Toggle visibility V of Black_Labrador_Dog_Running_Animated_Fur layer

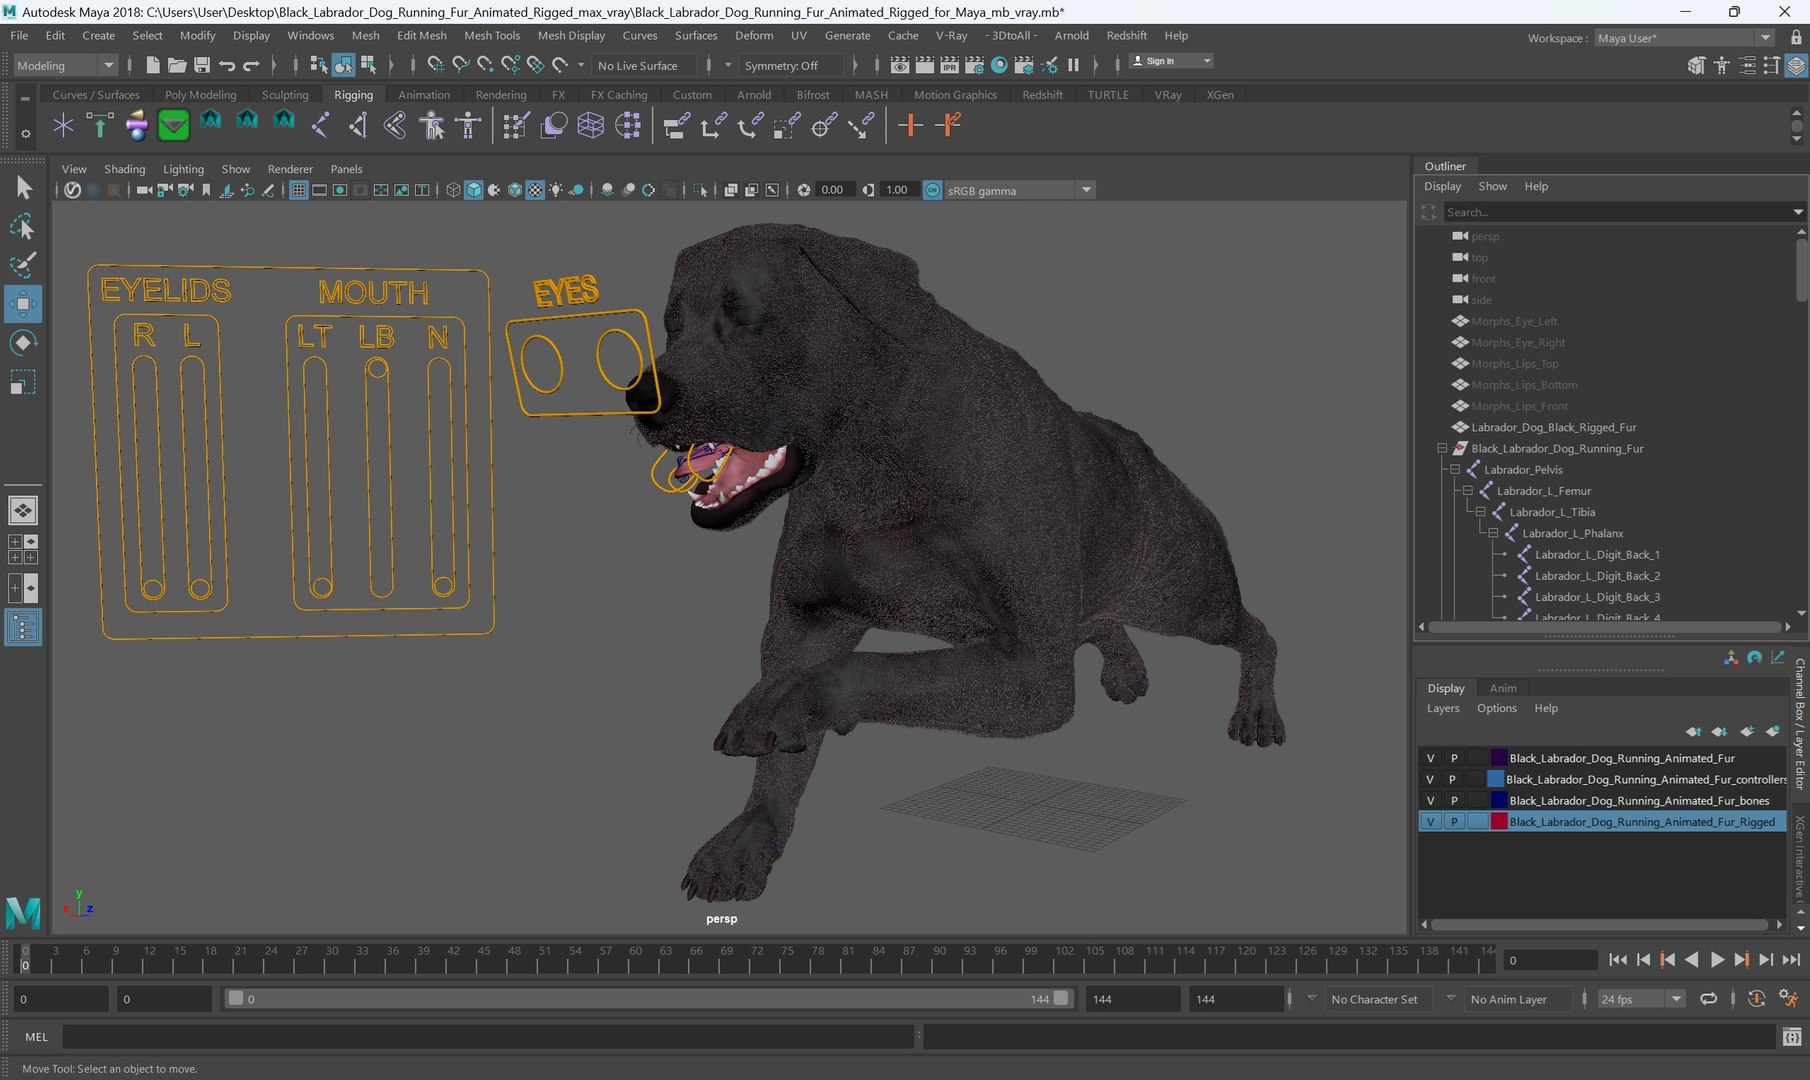tap(1430, 758)
